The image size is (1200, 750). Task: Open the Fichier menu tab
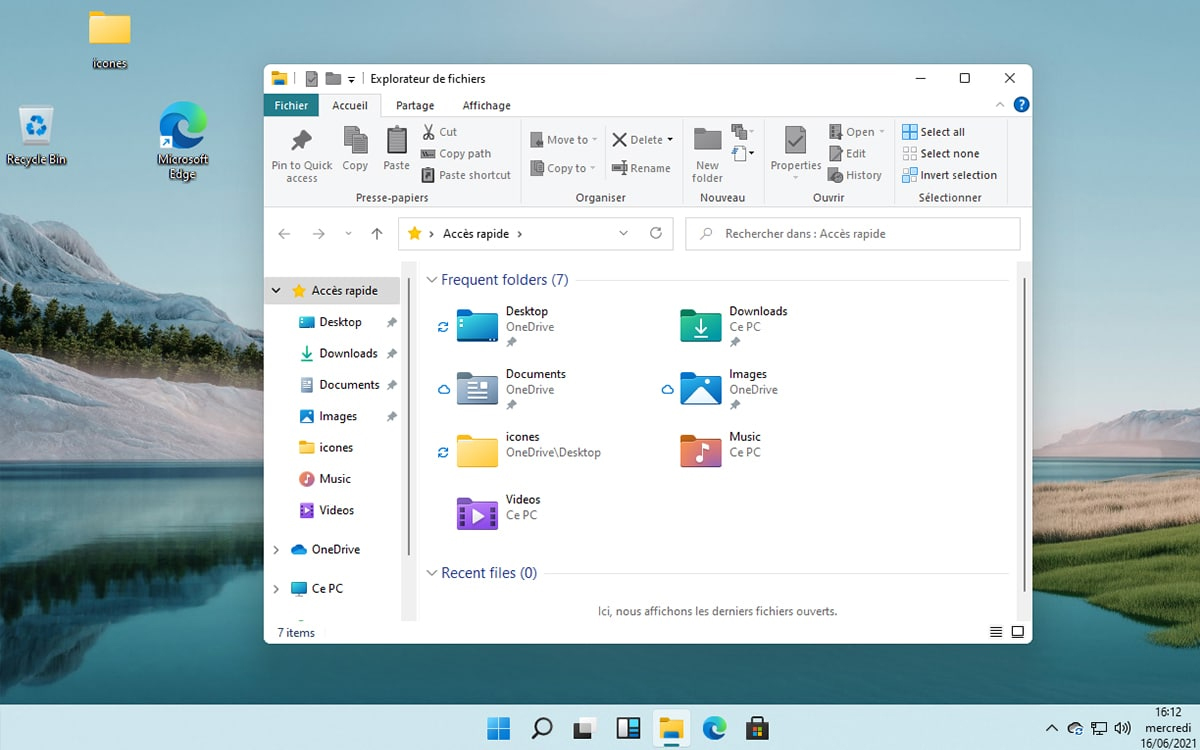tap(291, 105)
